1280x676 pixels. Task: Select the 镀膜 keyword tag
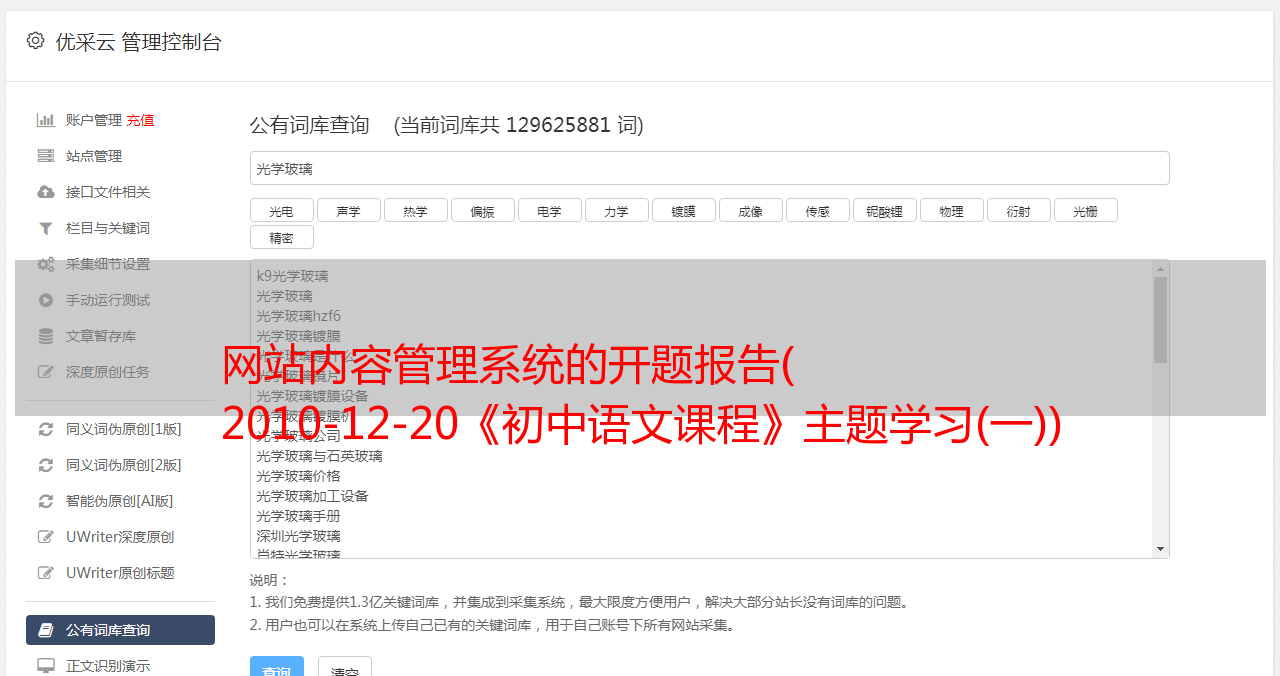[684, 210]
